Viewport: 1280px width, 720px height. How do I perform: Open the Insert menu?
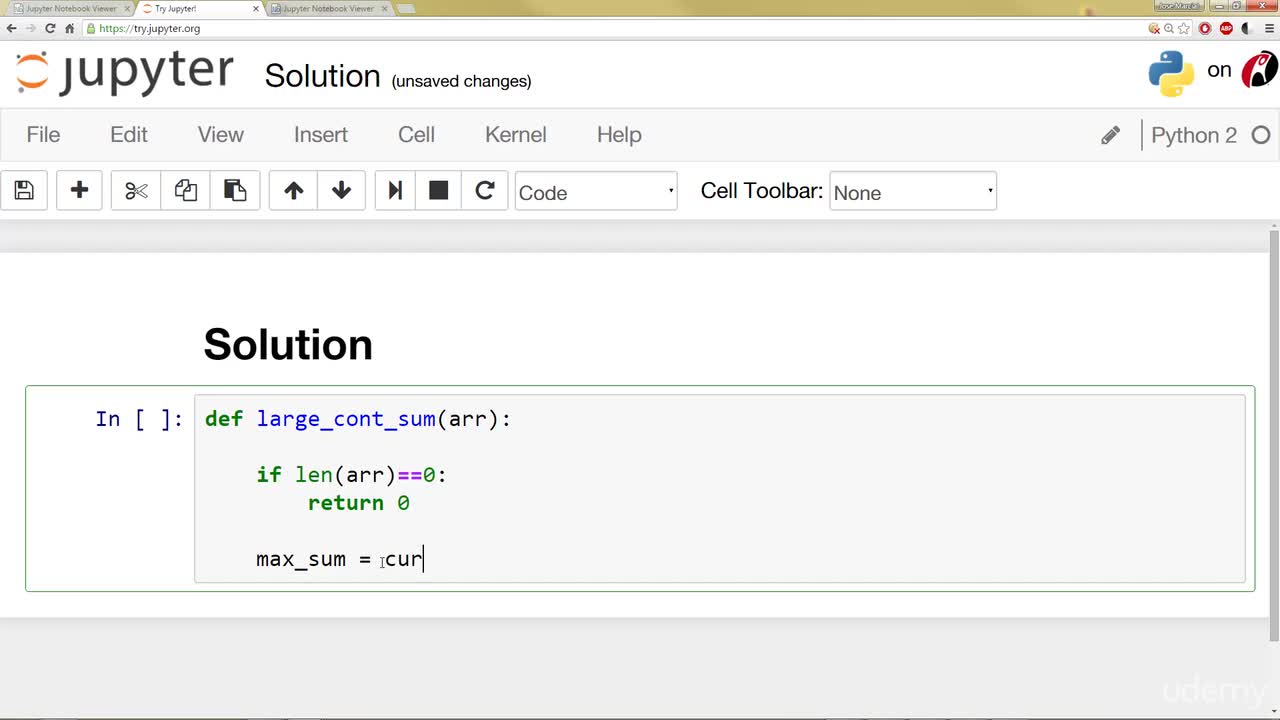point(321,135)
